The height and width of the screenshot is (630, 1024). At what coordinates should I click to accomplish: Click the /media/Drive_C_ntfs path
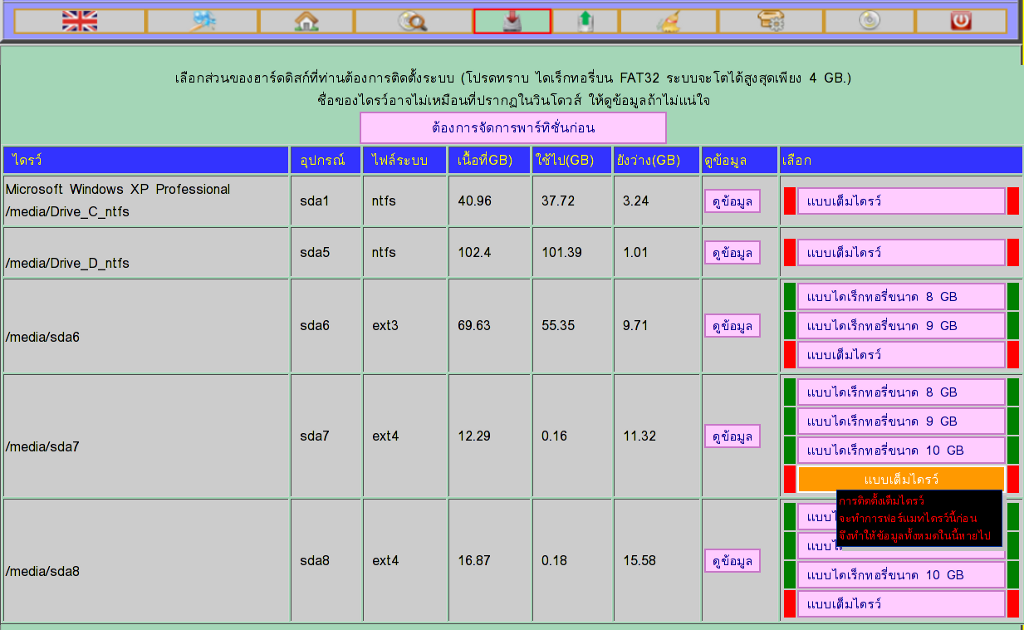pyautogui.click(x=67, y=212)
